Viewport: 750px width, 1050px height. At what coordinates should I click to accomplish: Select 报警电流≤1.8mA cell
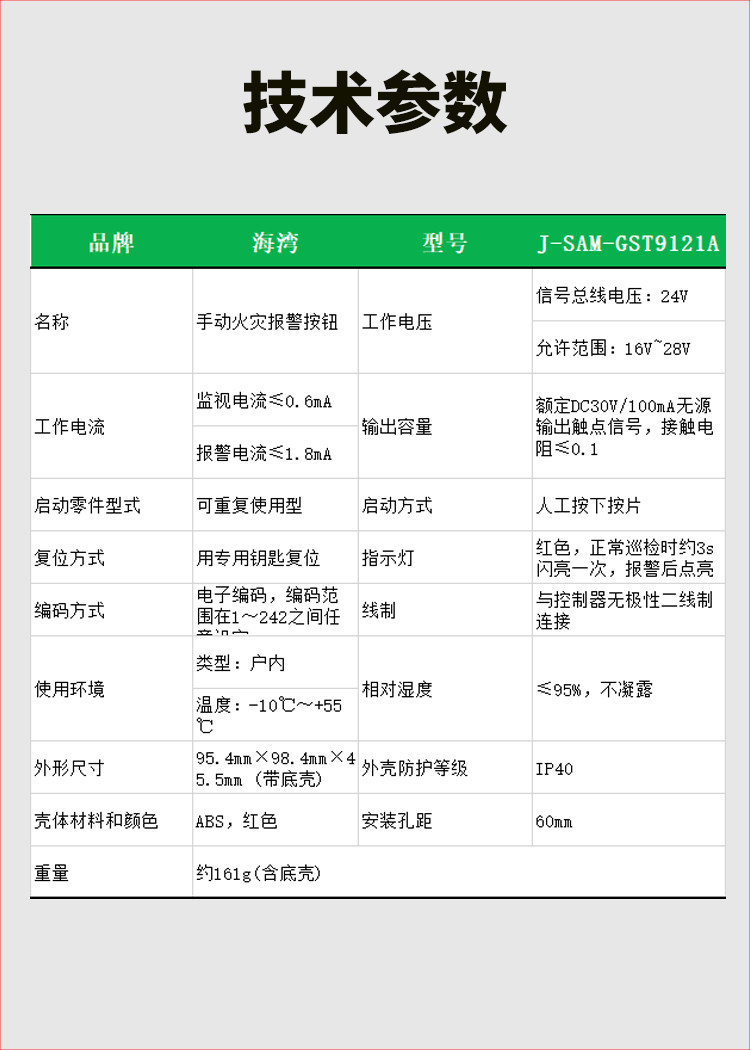coord(275,453)
